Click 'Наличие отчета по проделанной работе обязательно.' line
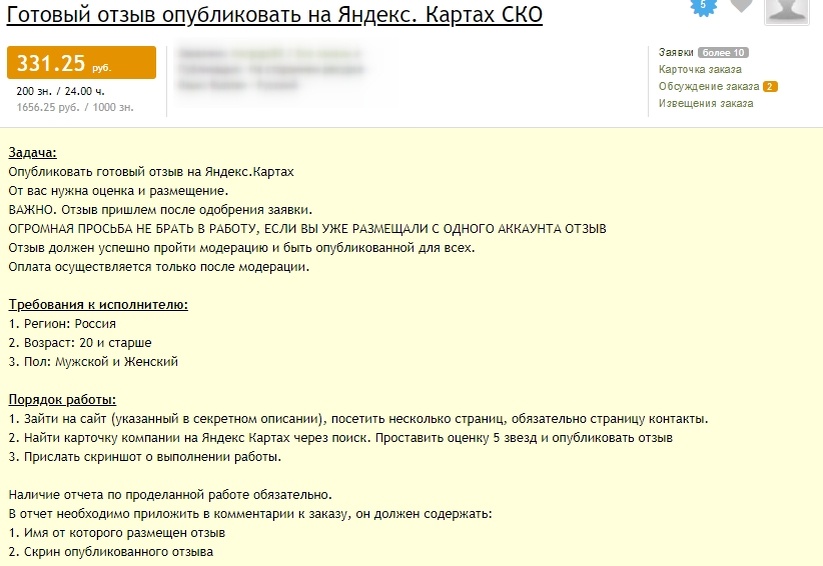The height and width of the screenshot is (566, 823). [x=171, y=495]
